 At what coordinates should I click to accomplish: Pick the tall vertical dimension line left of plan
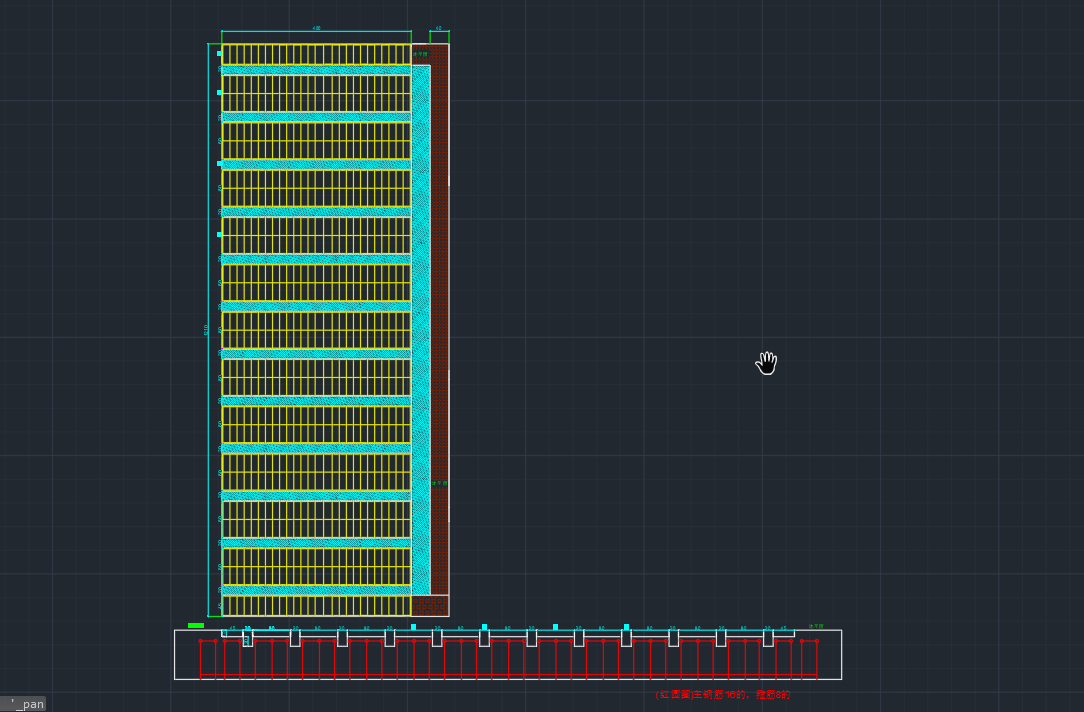tap(208, 330)
